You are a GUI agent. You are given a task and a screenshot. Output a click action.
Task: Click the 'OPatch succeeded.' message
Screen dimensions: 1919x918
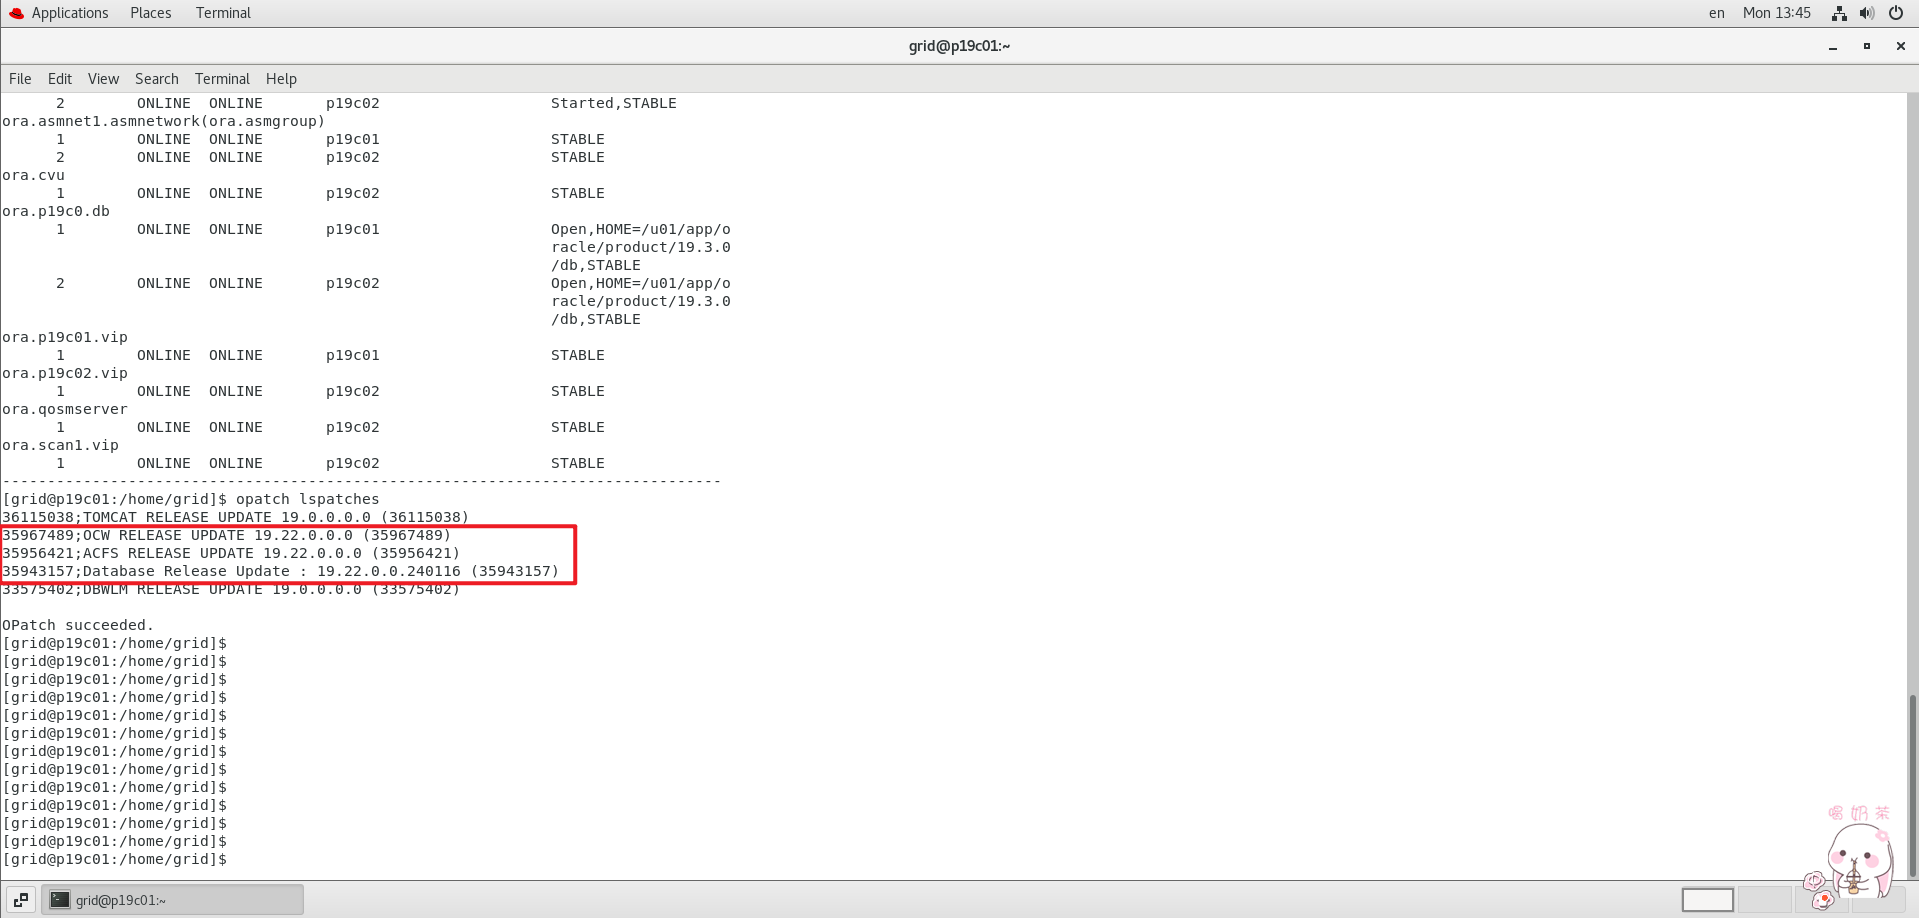tap(78, 625)
